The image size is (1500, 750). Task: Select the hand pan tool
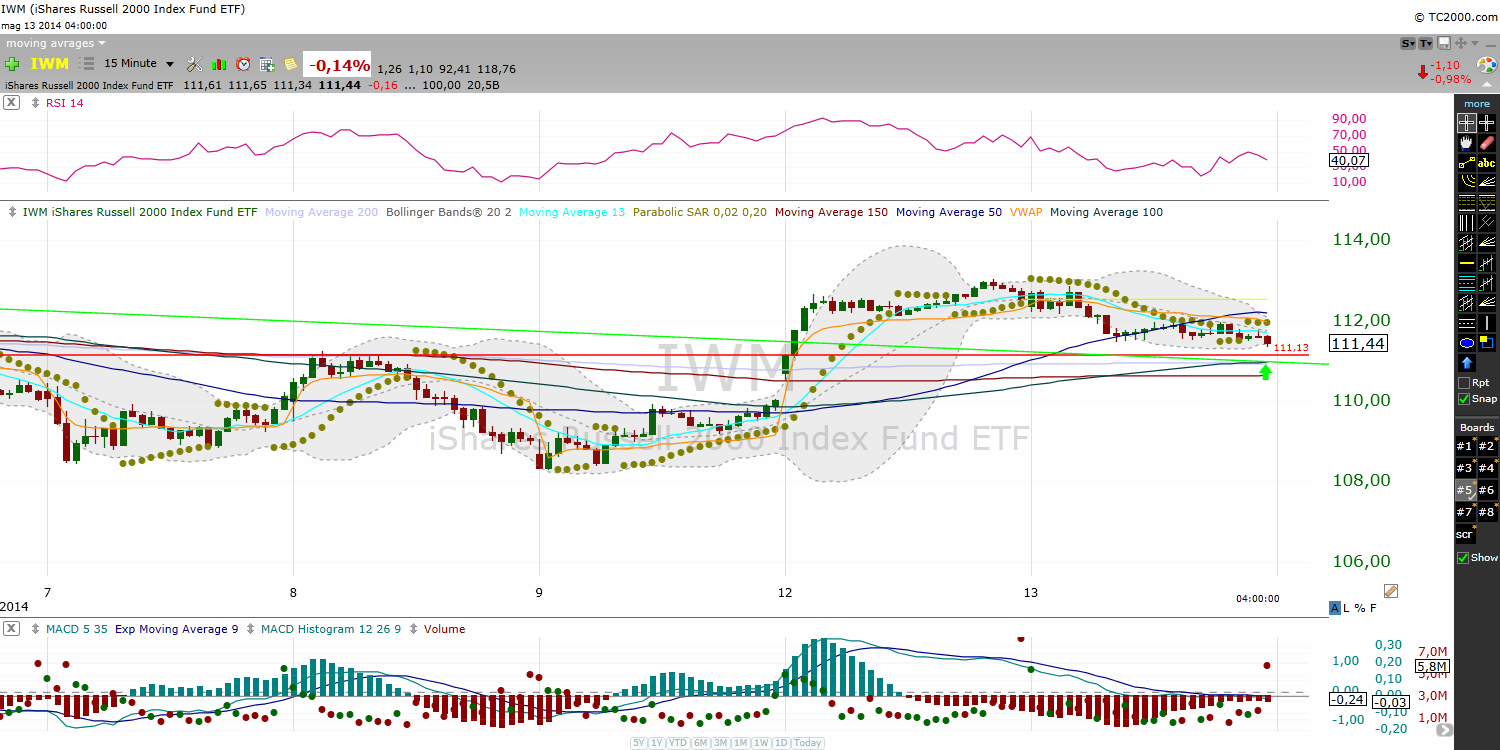pyautogui.click(x=1466, y=143)
